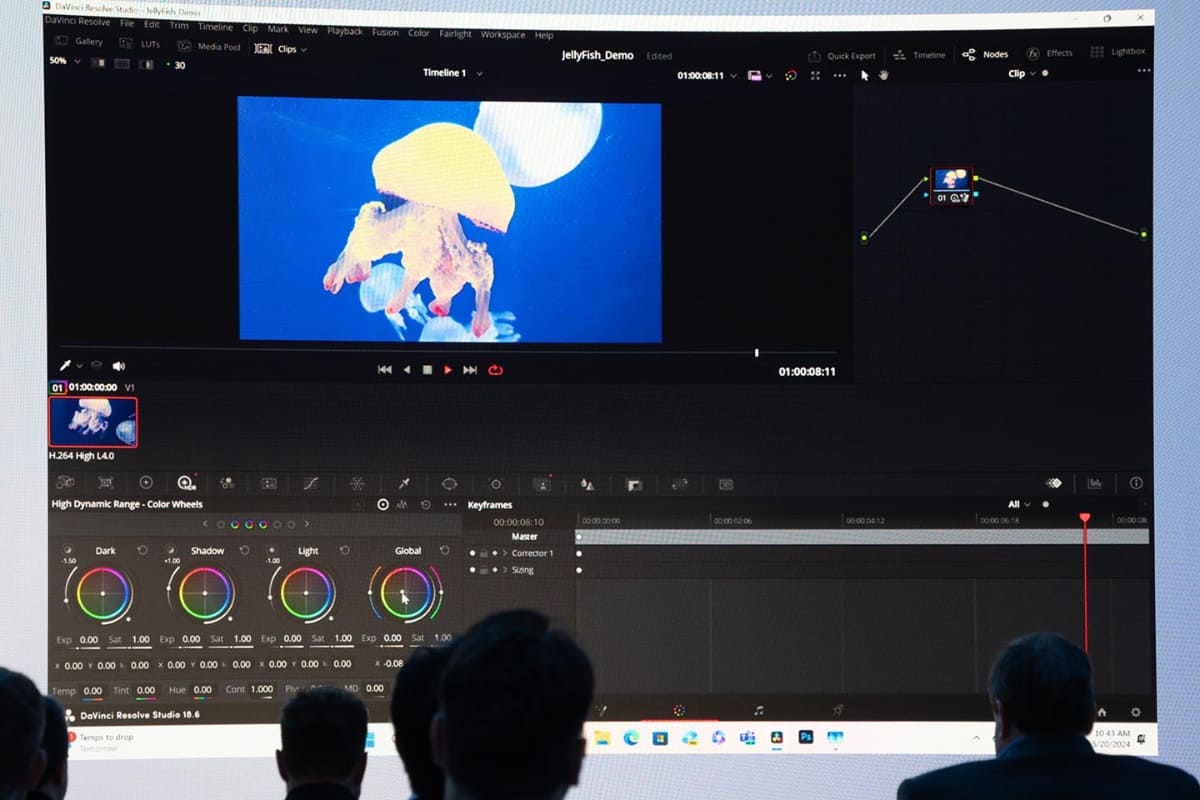The width and height of the screenshot is (1200, 800).
Task: Open the Nodes panel
Action: tap(986, 53)
